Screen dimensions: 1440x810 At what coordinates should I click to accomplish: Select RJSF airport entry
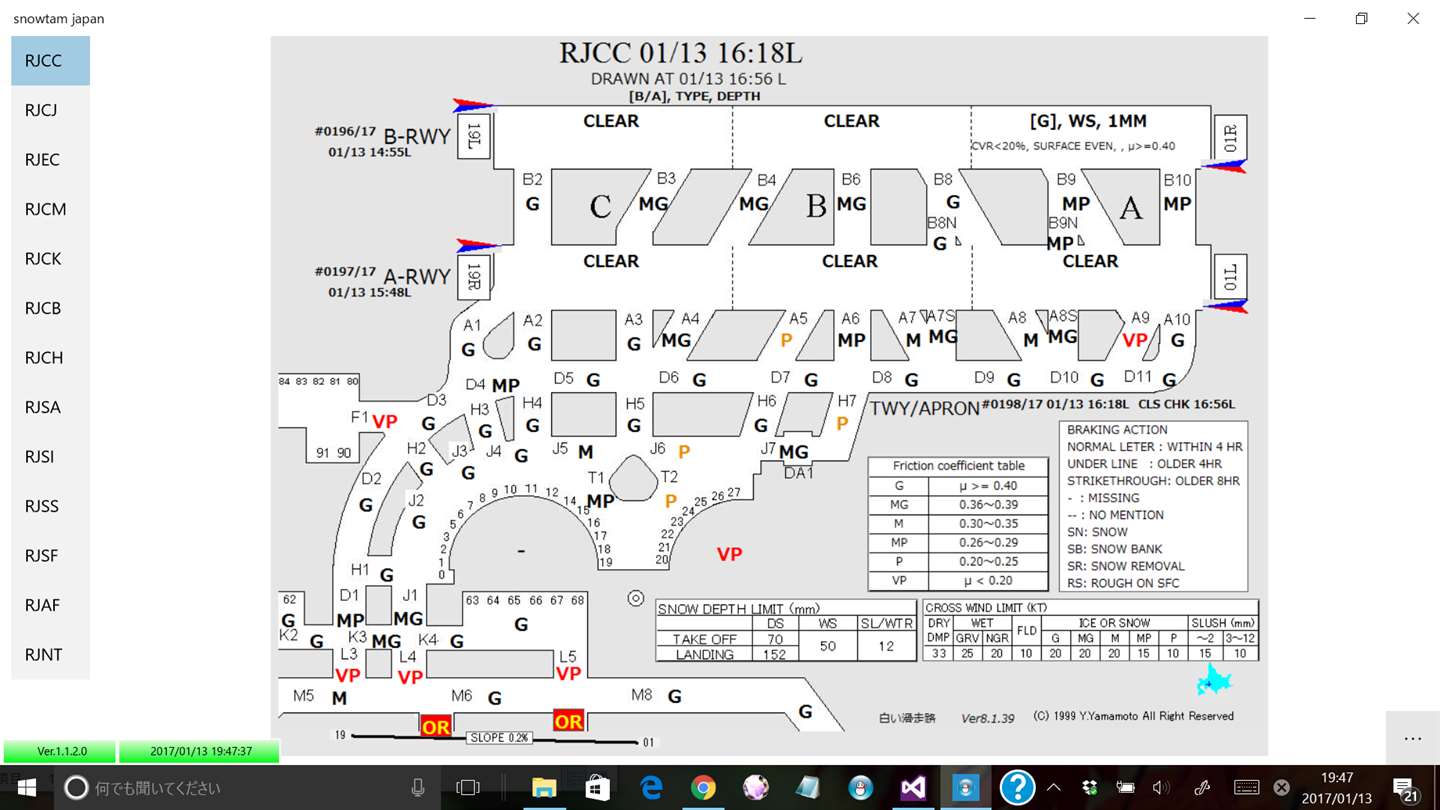tap(50, 556)
